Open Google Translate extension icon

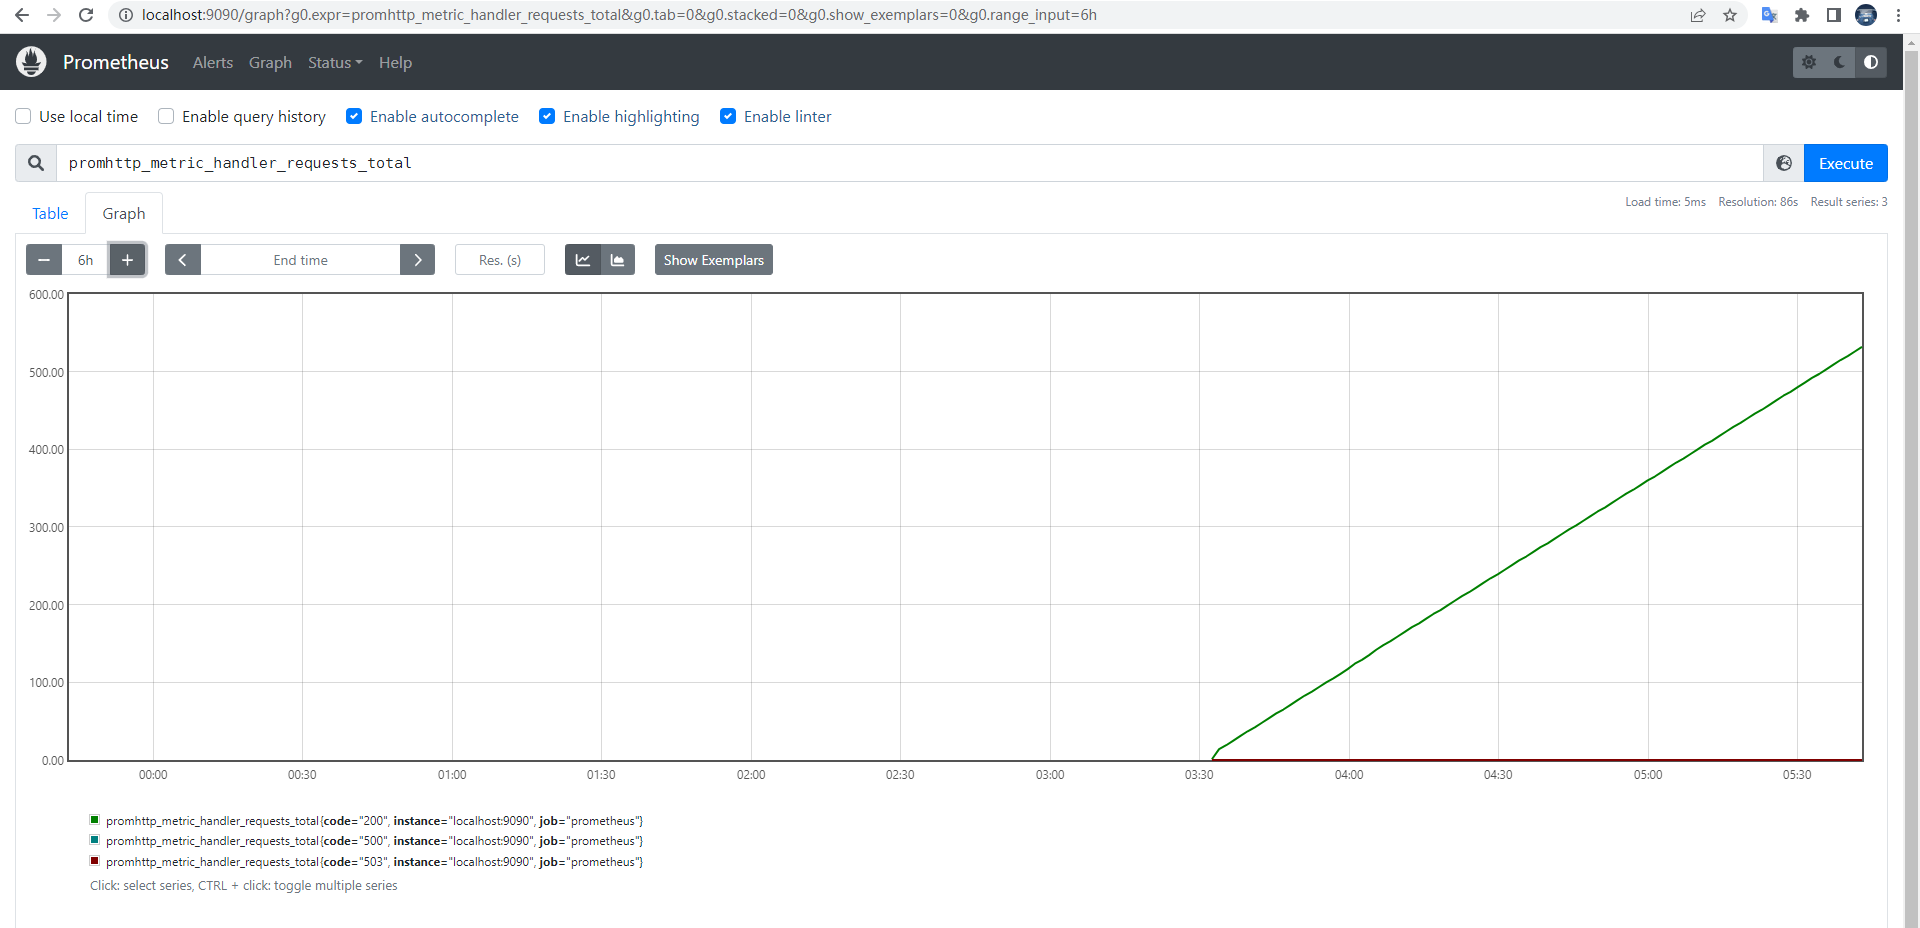tap(1769, 15)
